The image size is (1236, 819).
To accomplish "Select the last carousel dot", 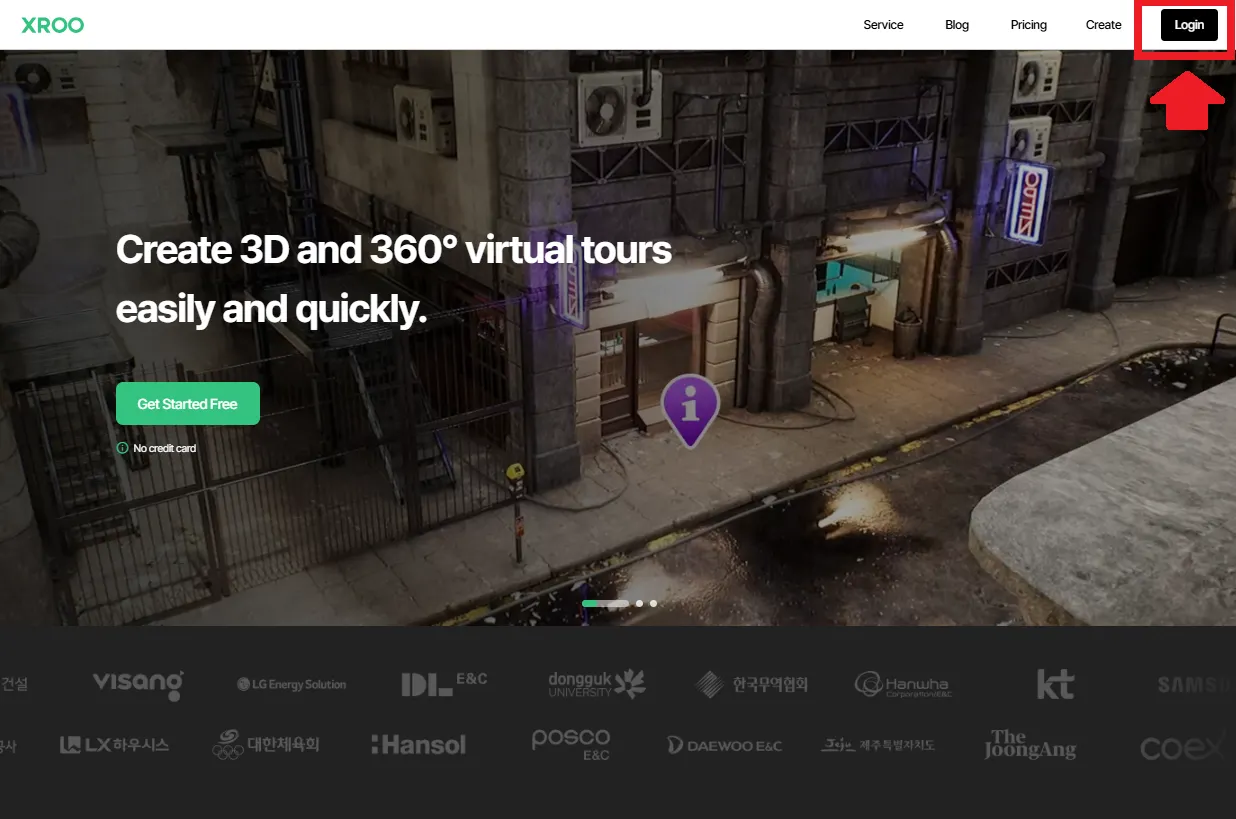I will pyautogui.click(x=653, y=603).
